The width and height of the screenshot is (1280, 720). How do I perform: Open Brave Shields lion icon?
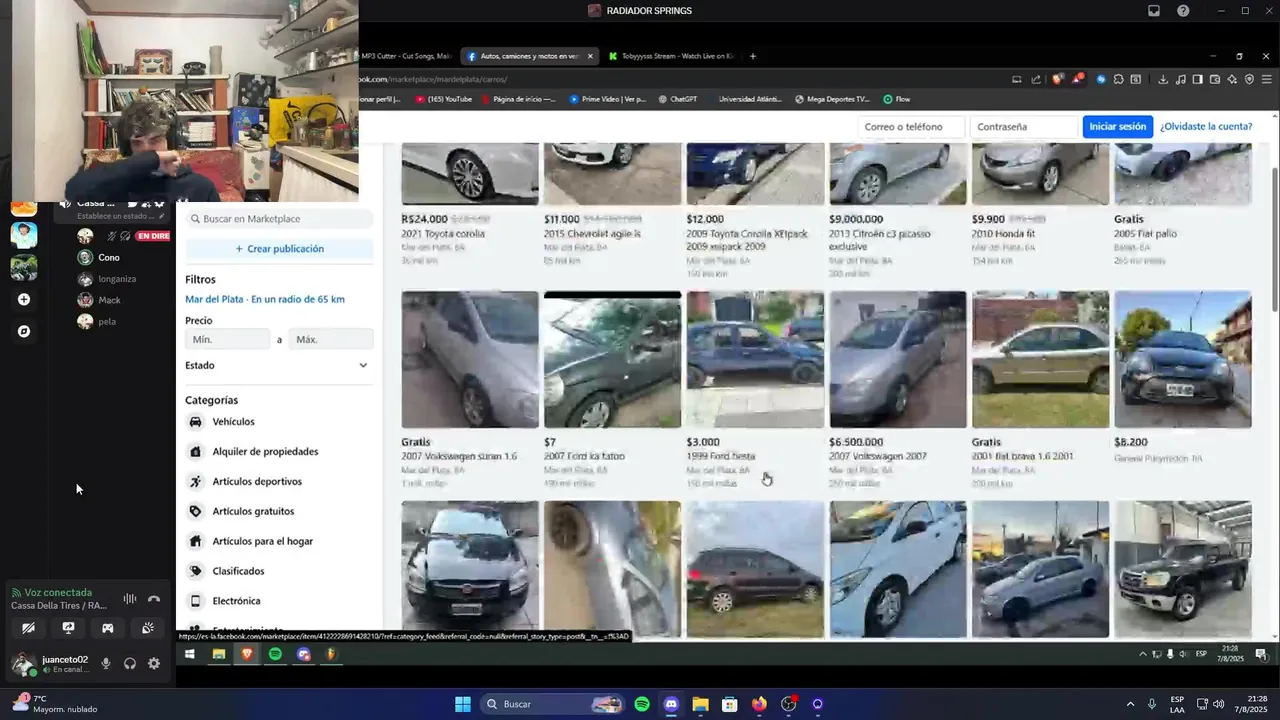click(1058, 79)
